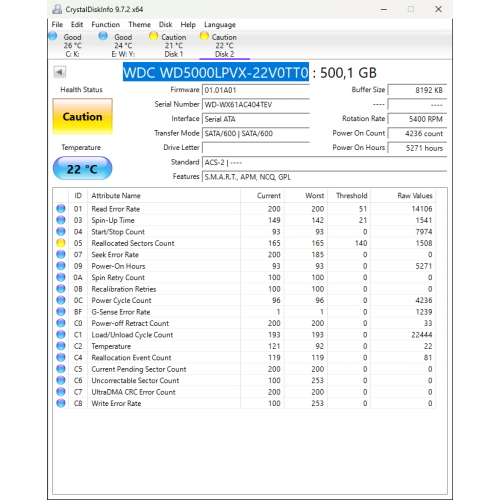Click the status icon for Load/Unload Cycle Count
This screenshot has width=500, height=500.
point(61,334)
